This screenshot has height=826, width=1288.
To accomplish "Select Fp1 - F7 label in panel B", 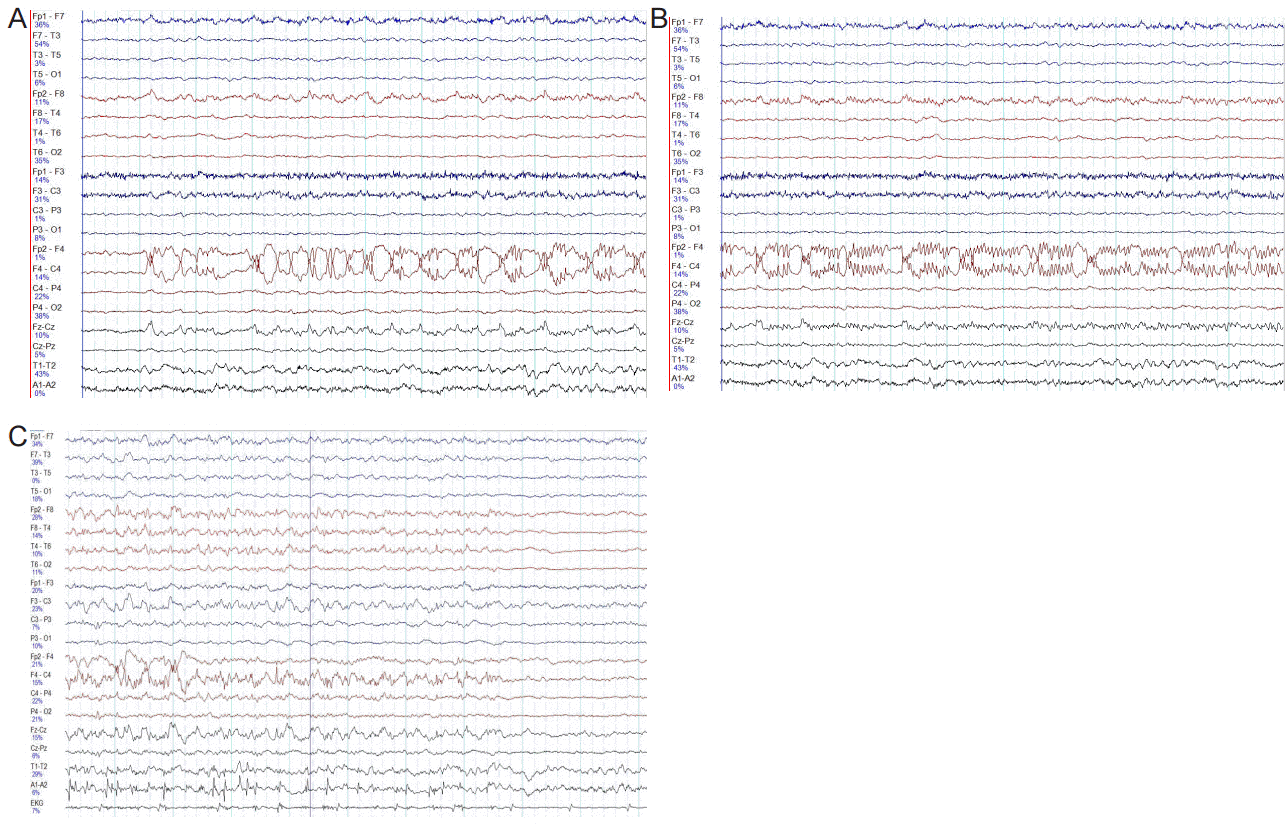I will (x=687, y=22).
